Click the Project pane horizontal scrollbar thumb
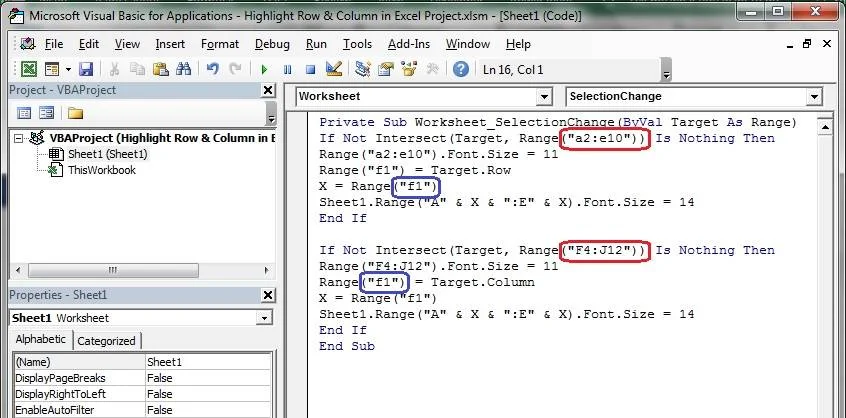 pos(113,270)
